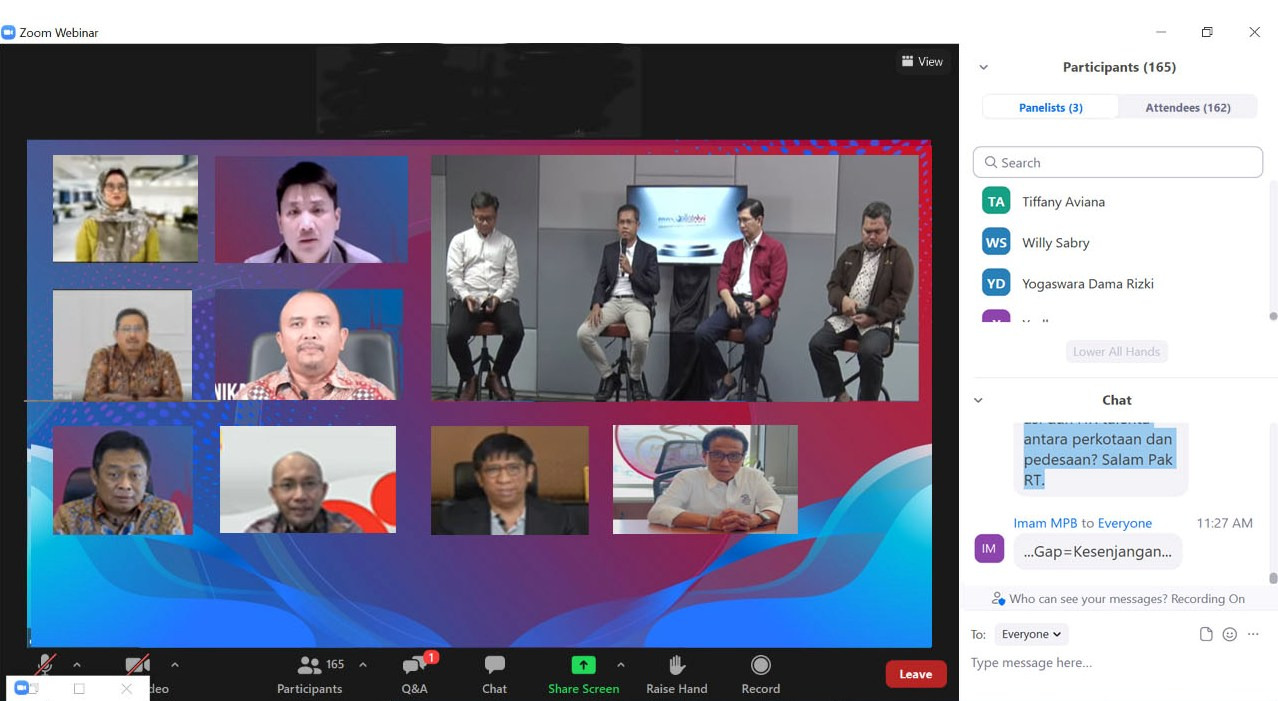Maximize the small floating window
The width and height of the screenshot is (1278, 701).
click(79, 688)
